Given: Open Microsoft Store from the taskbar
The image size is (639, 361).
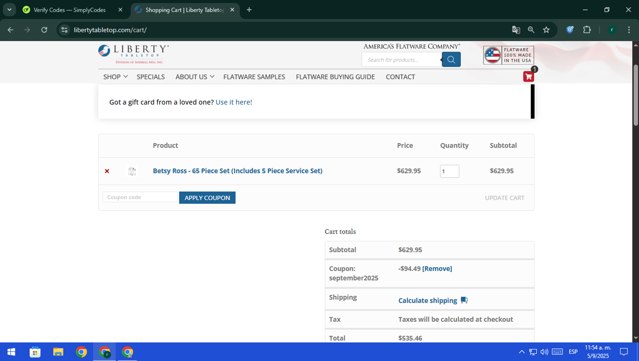Looking at the screenshot, I should pos(35,352).
